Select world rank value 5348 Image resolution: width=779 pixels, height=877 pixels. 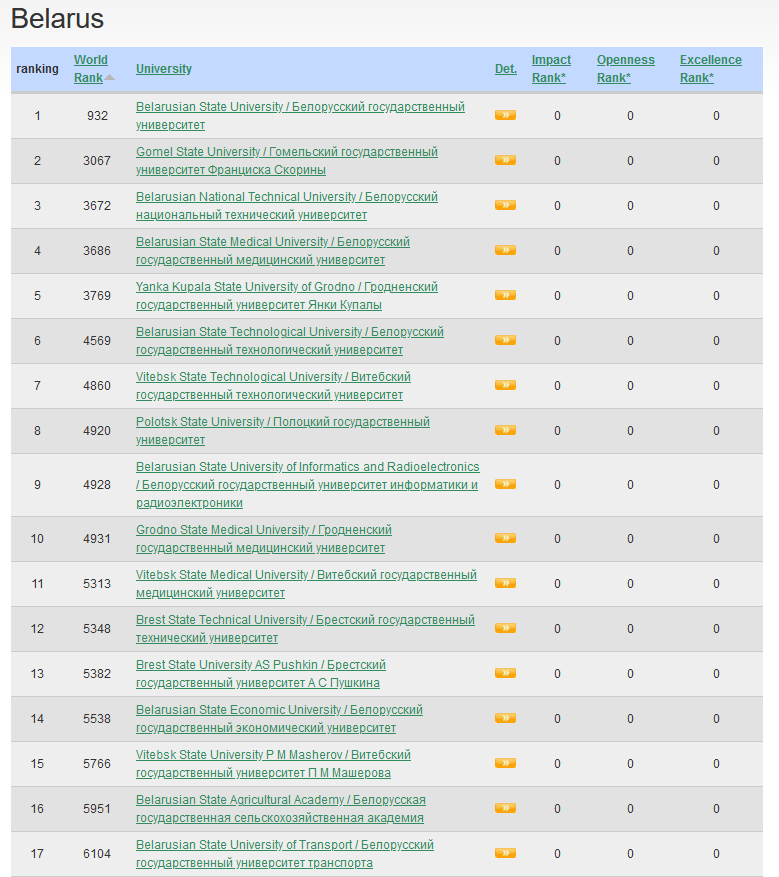tap(97, 629)
